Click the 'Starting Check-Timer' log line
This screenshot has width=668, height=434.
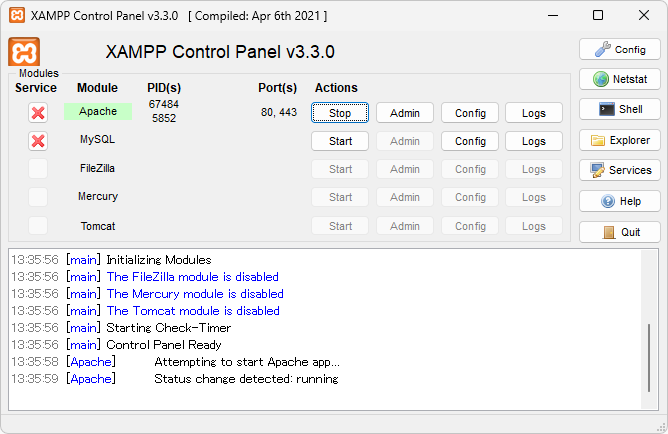click(x=169, y=328)
